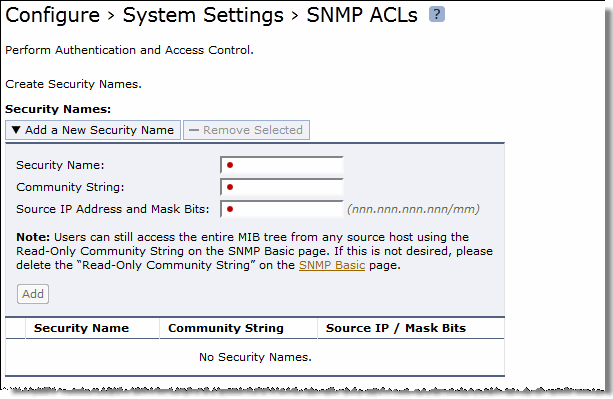Viewport: 613px width, 399px height.
Task: Click the Security Name: form label
Action: [60, 165]
